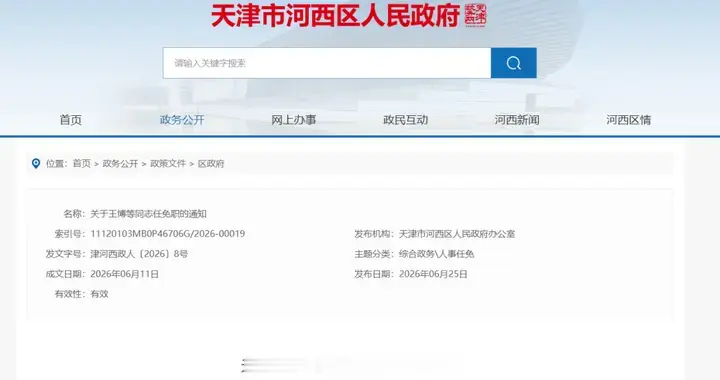The image size is (720, 380).
Task: Click the red seal logo beside site title
Action: (475, 15)
